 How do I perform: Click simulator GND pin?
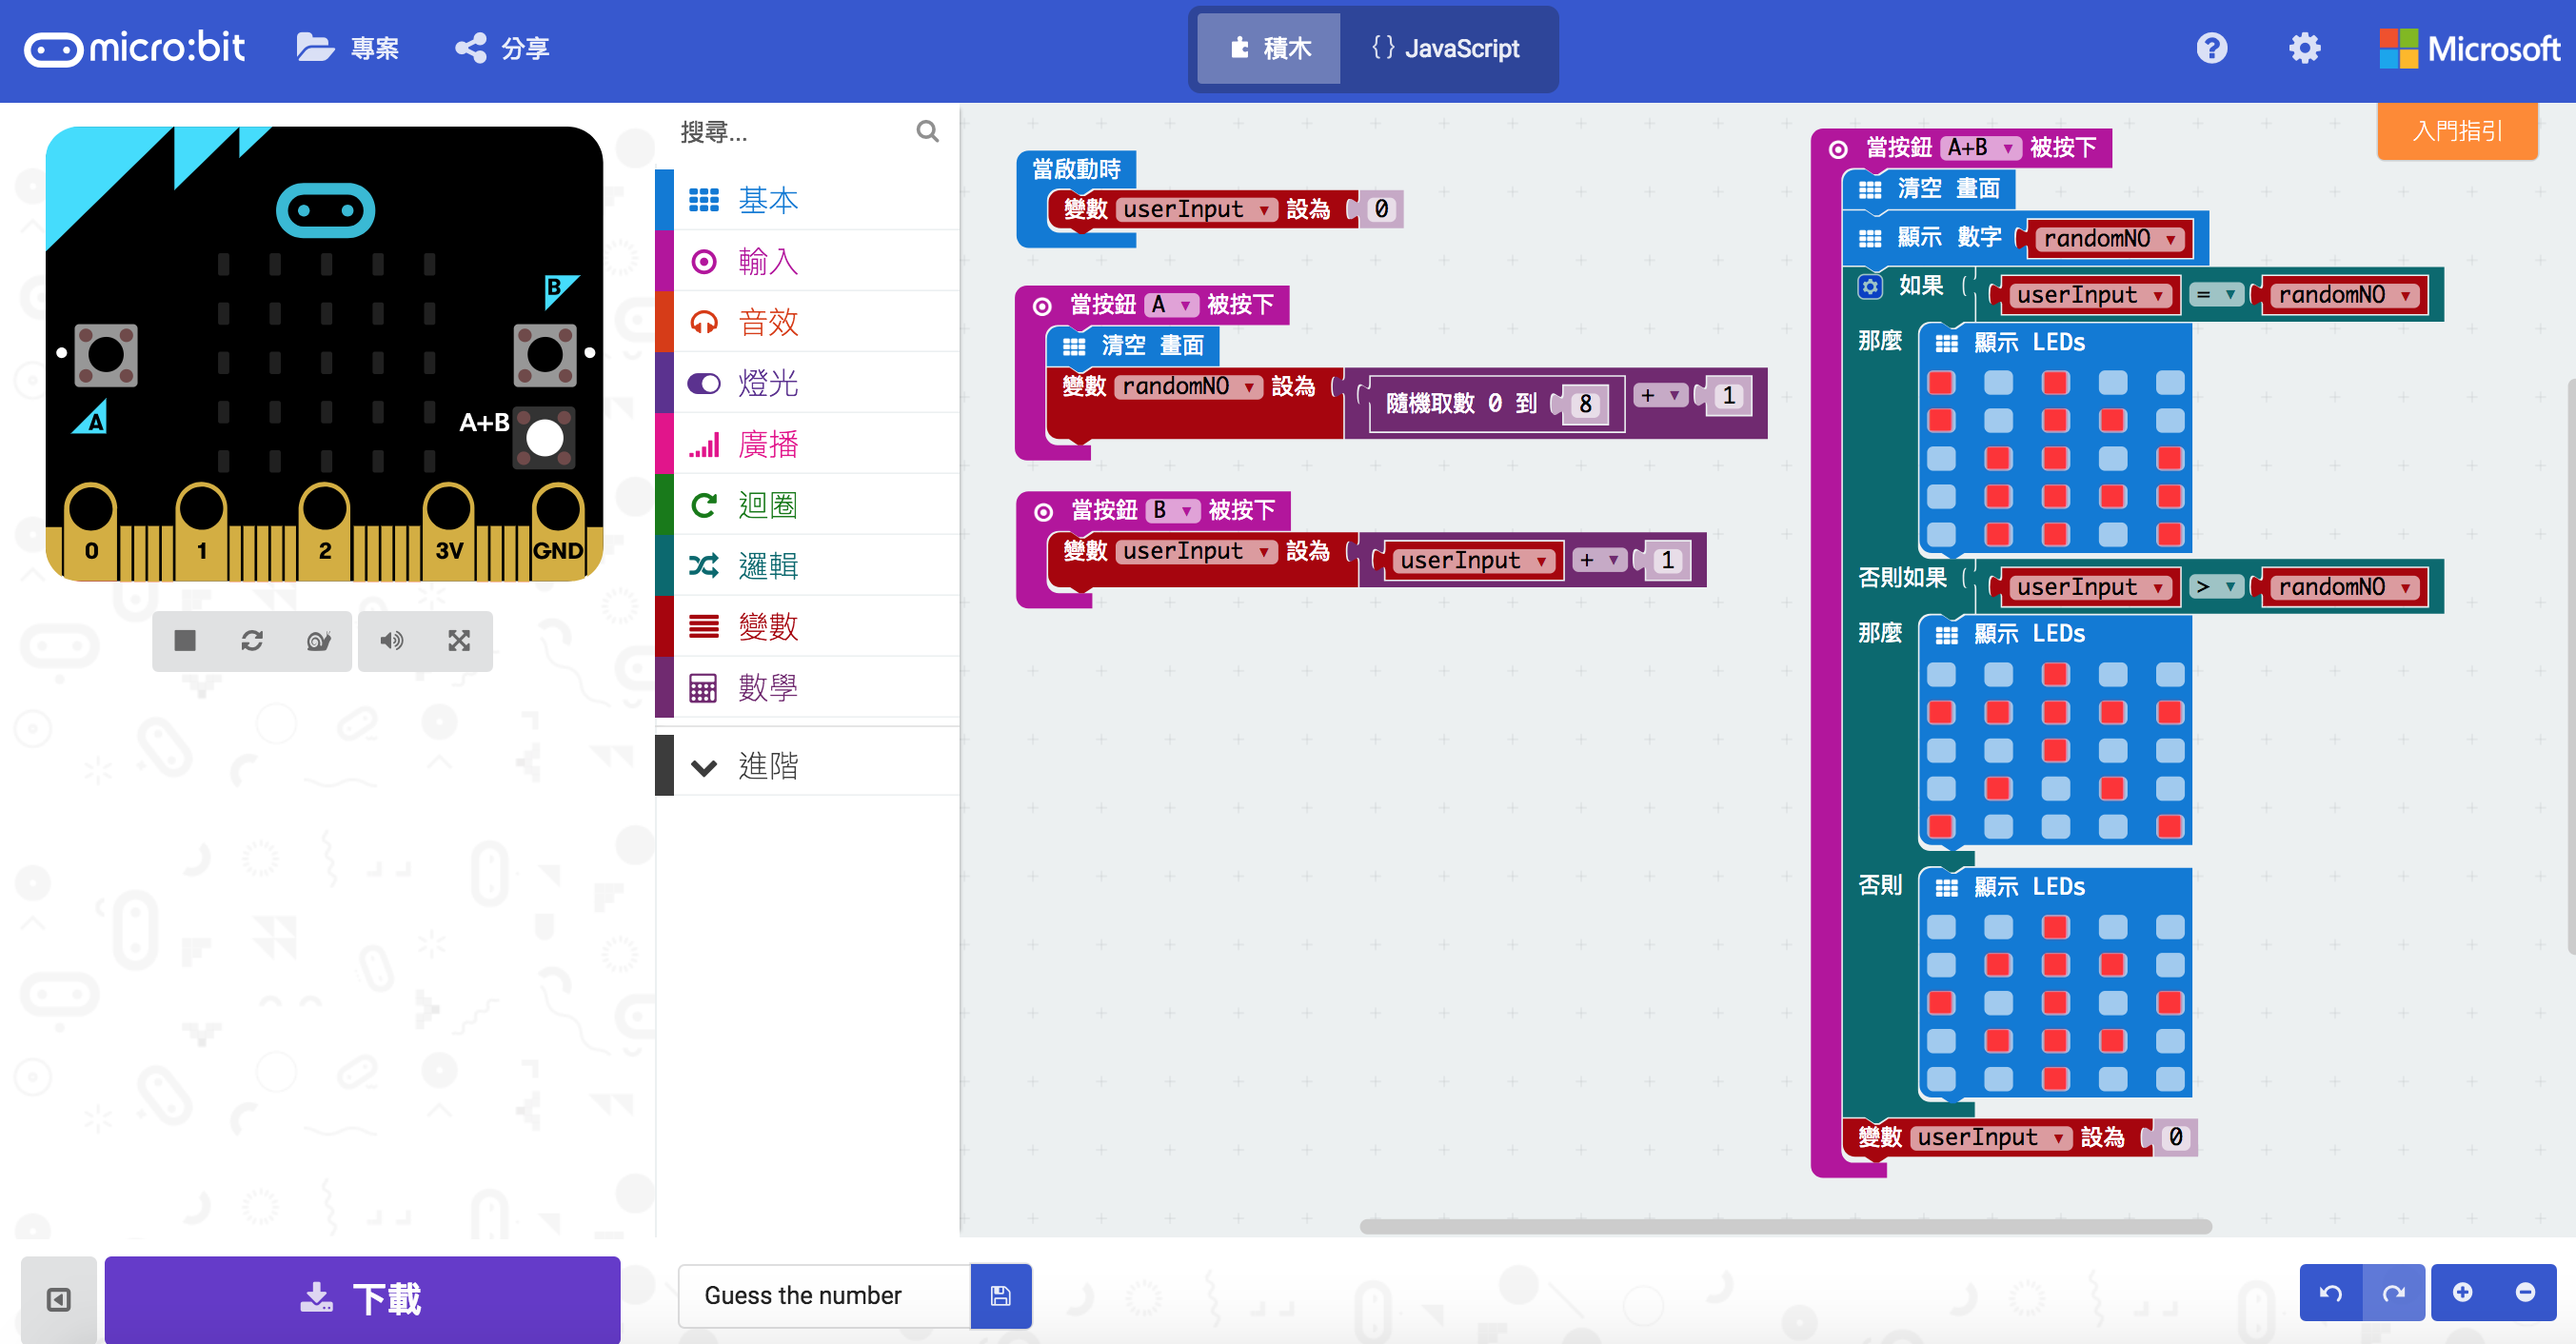(558, 531)
